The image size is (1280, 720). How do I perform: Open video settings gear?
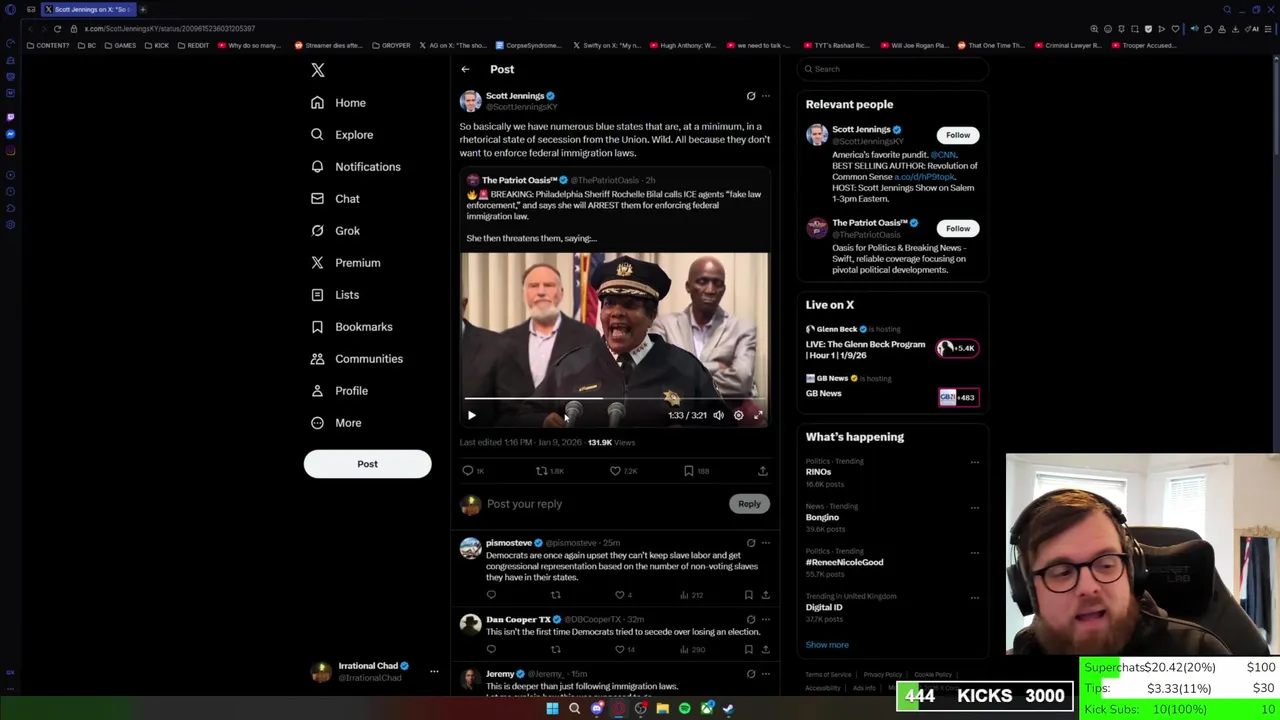point(738,415)
